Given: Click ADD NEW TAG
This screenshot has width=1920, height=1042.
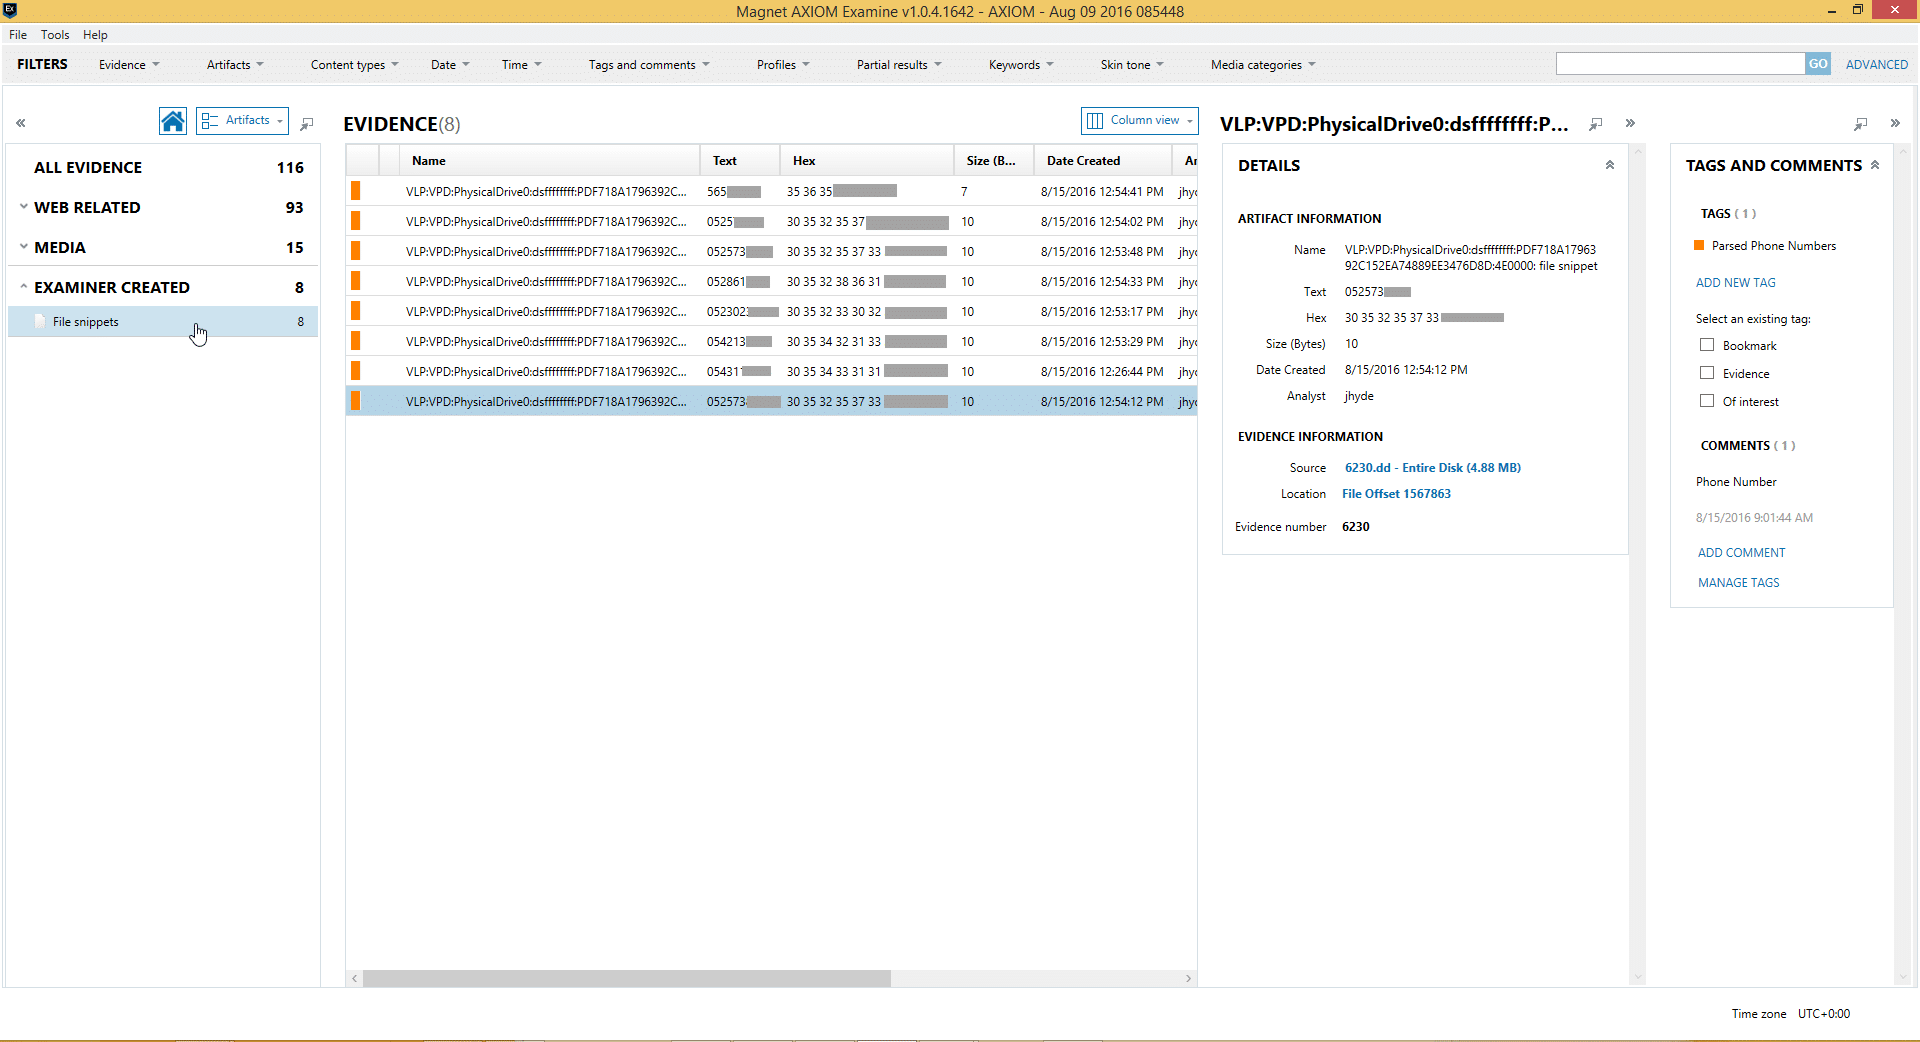Looking at the screenshot, I should coord(1735,283).
